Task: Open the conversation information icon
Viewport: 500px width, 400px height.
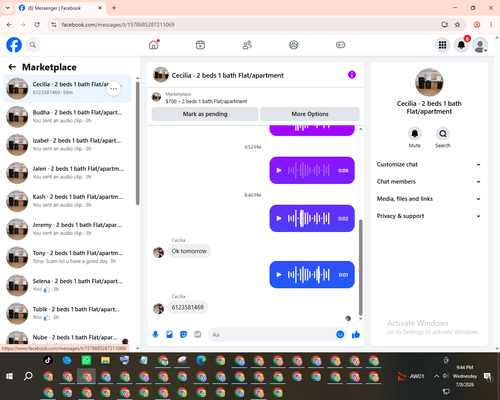Action: point(352,75)
